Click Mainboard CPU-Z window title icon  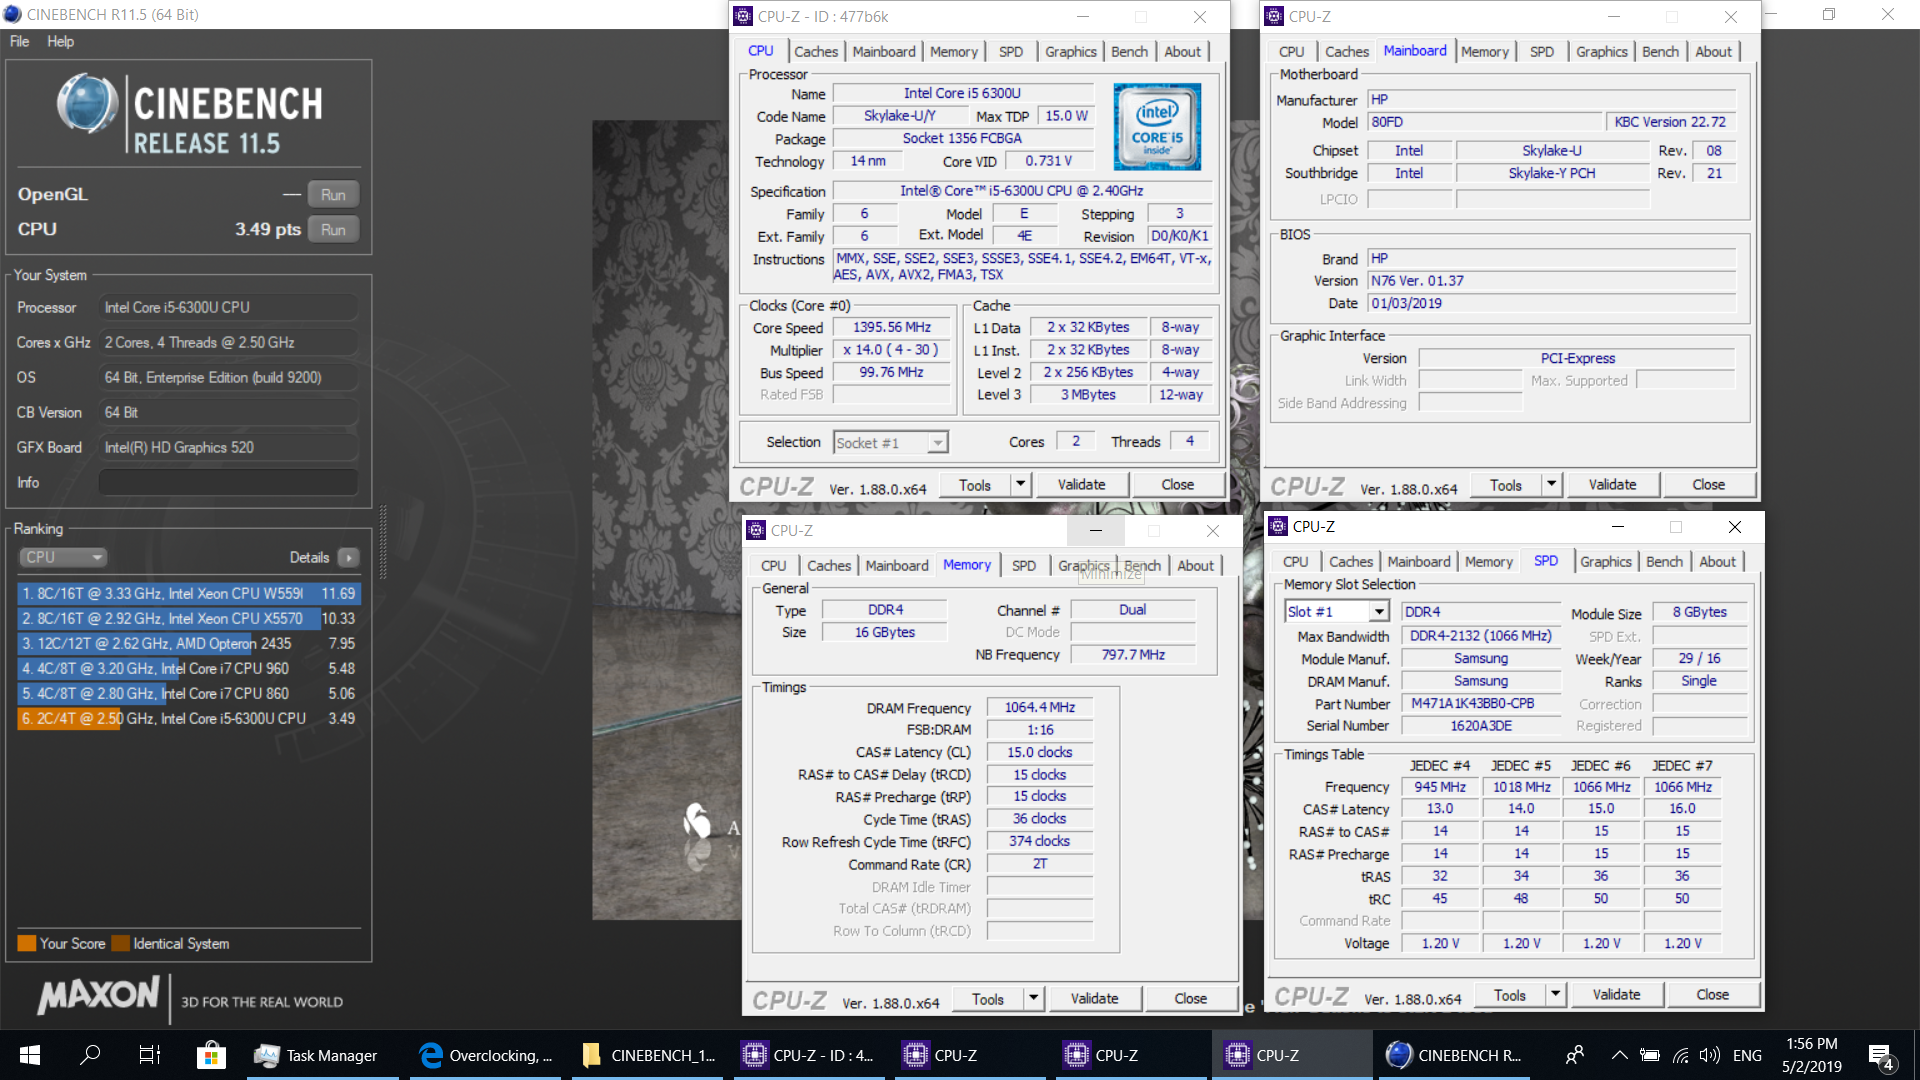1274,16
